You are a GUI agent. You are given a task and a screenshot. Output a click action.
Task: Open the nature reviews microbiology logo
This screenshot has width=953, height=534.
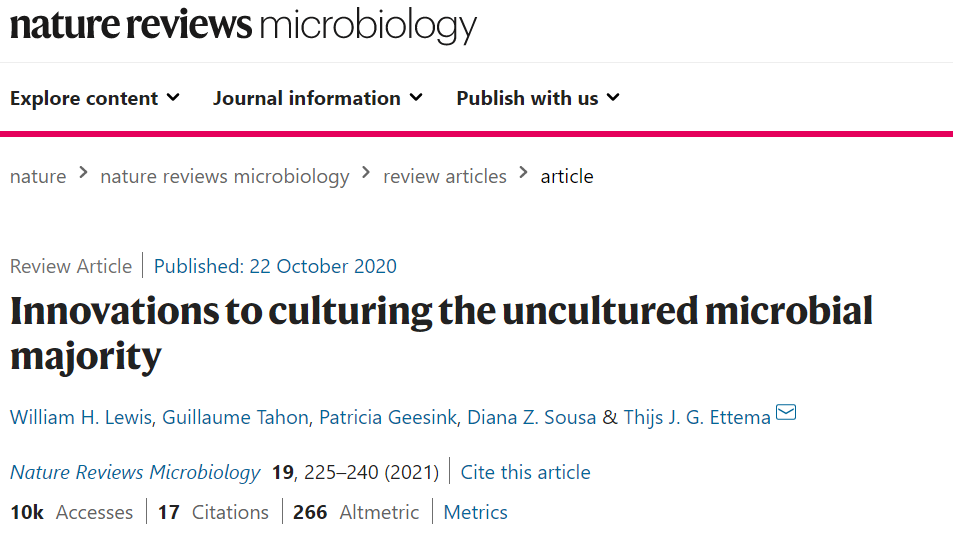(243, 26)
